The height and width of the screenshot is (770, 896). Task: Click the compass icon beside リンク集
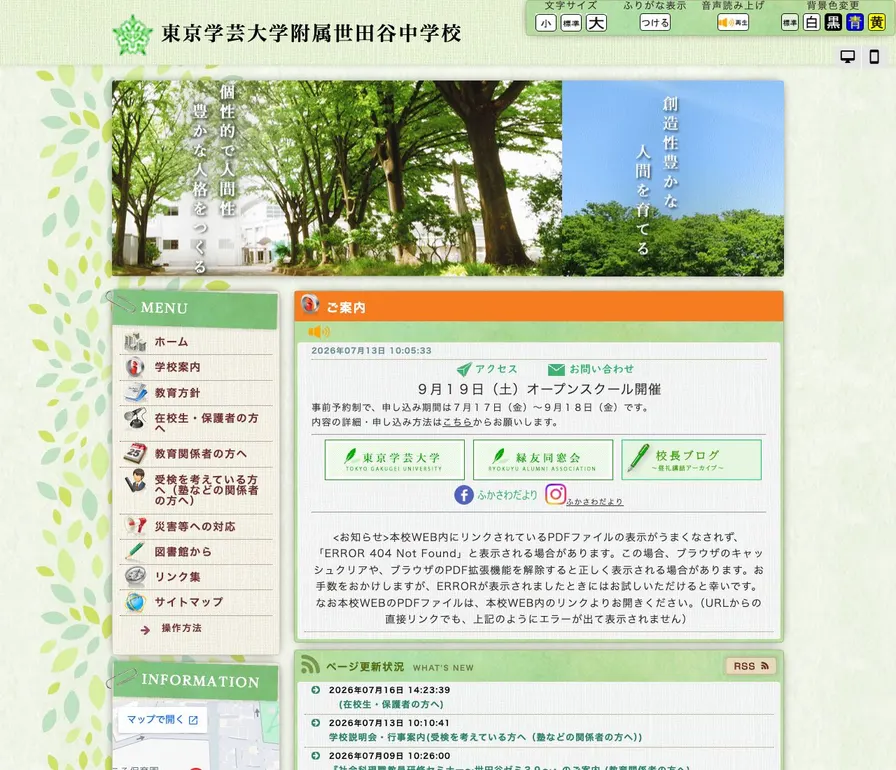135,576
